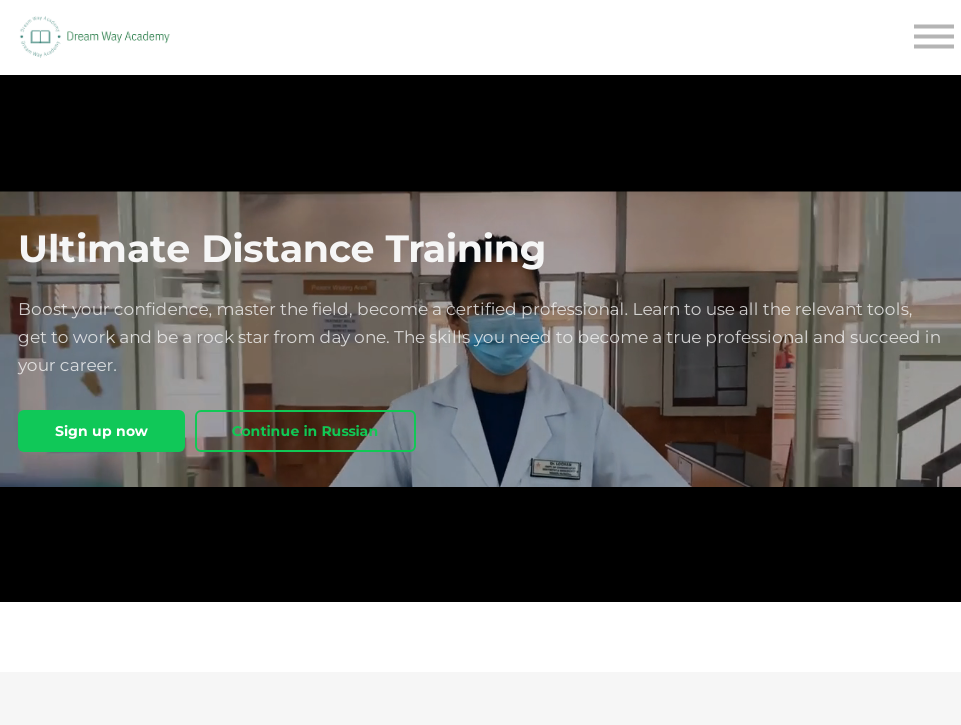This screenshot has height=725, width=961.
Task: Click the white area beneath the hero section
Action: (x=480, y=636)
